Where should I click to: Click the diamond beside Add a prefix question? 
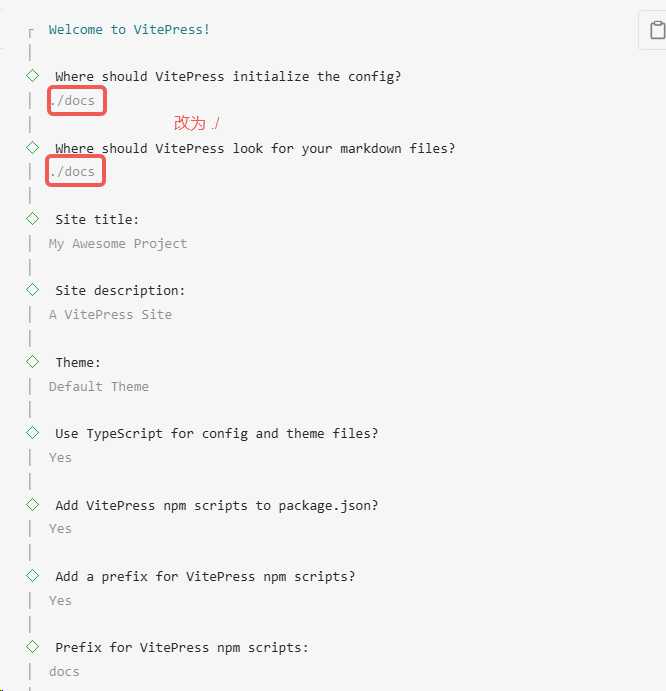33,575
